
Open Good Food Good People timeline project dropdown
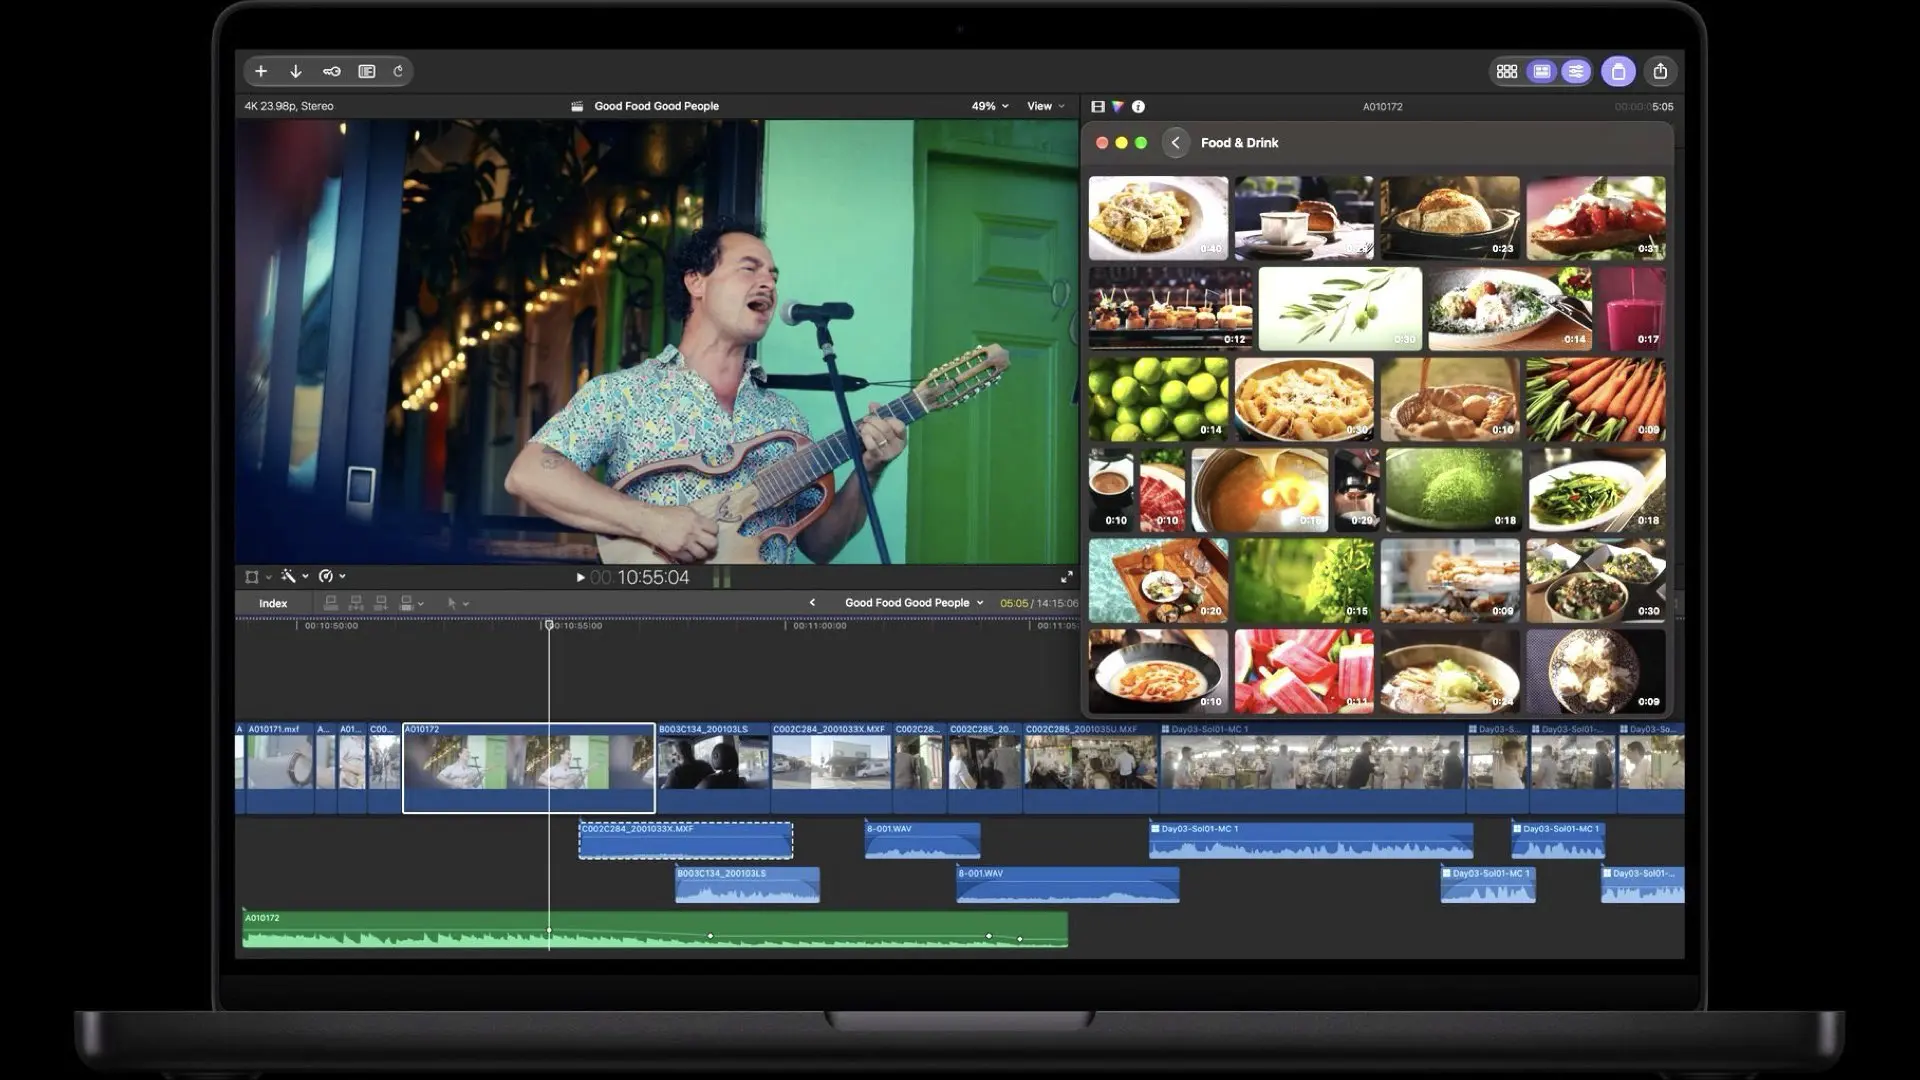click(x=914, y=603)
